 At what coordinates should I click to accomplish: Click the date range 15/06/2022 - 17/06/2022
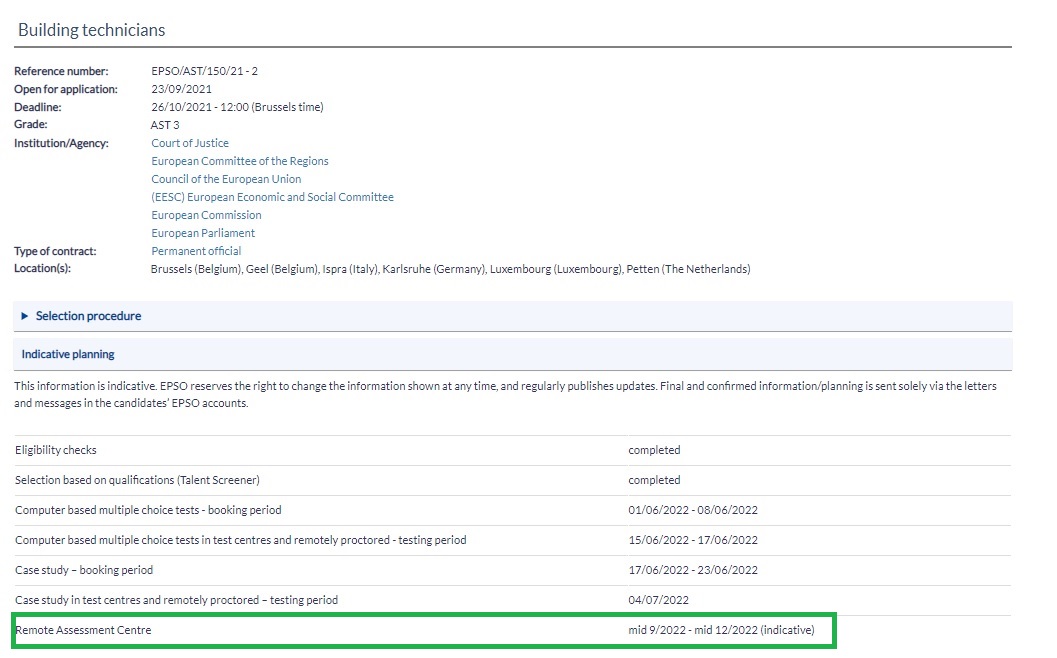[693, 540]
